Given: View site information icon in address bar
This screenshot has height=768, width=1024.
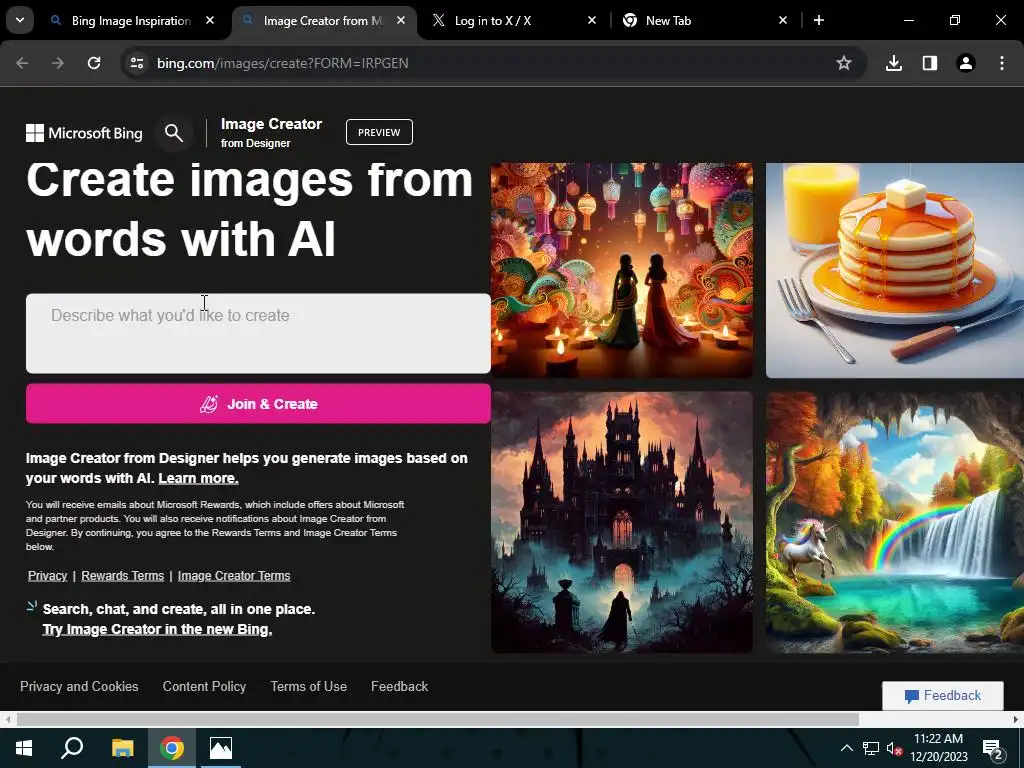Looking at the screenshot, I should coord(137,63).
